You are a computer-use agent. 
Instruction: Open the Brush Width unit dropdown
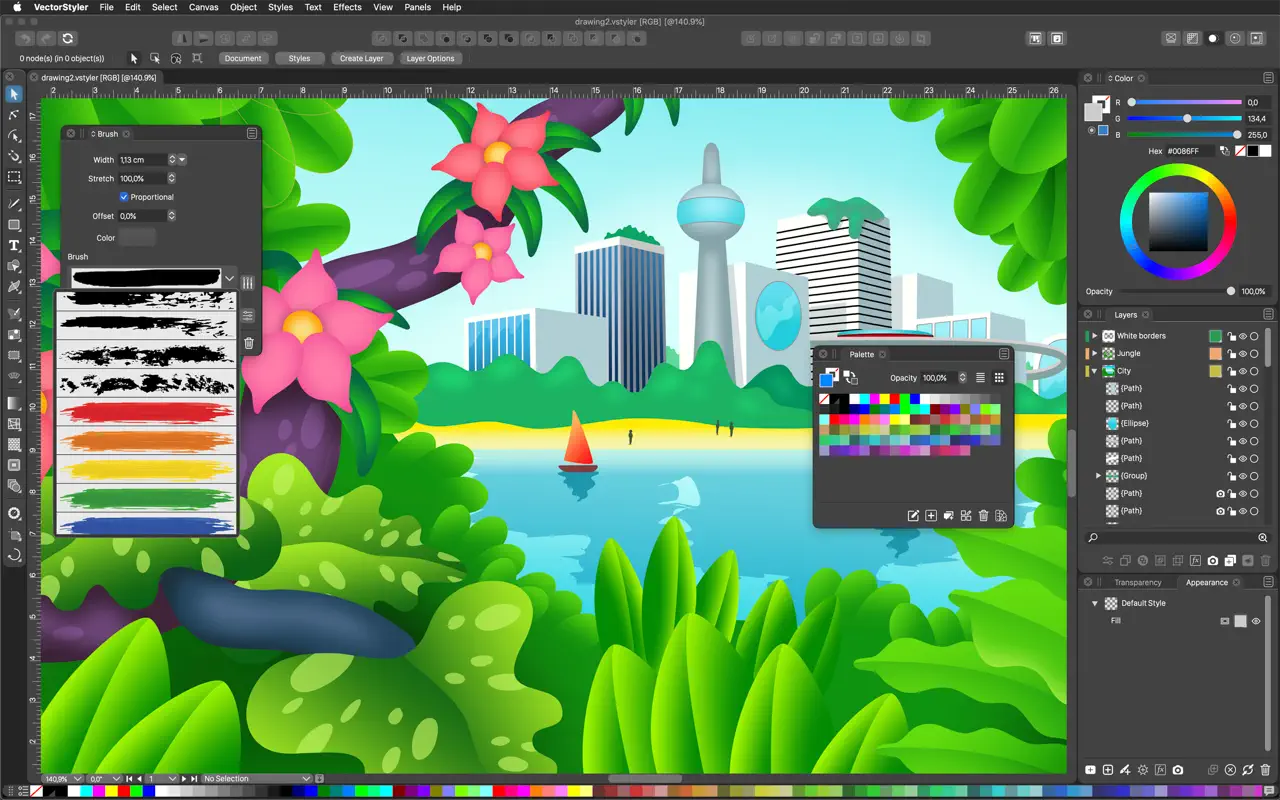click(x=182, y=160)
